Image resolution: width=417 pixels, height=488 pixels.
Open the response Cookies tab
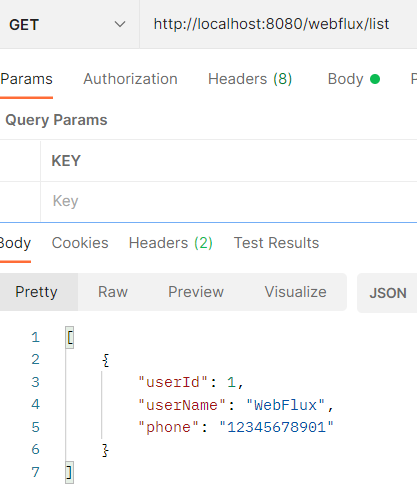click(80, 243)
